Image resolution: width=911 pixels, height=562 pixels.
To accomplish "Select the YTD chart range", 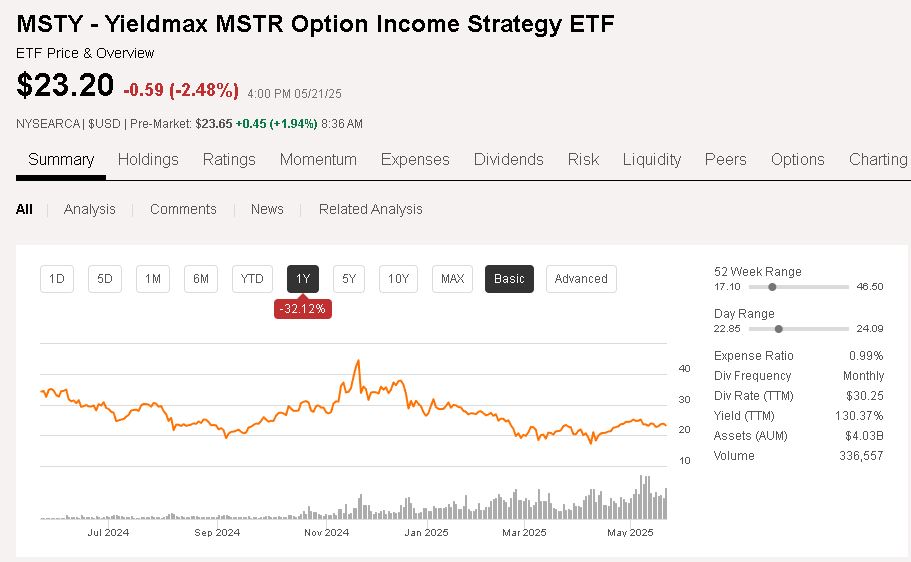I will [x=252, y=279].
